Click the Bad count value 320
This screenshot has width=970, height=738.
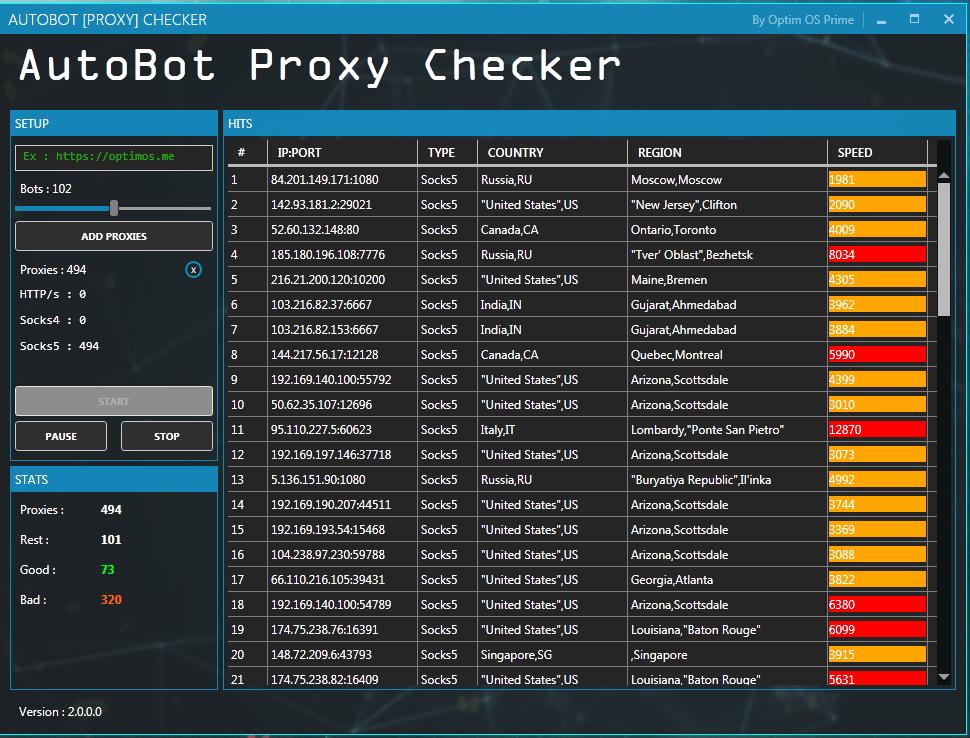point(111,599)
